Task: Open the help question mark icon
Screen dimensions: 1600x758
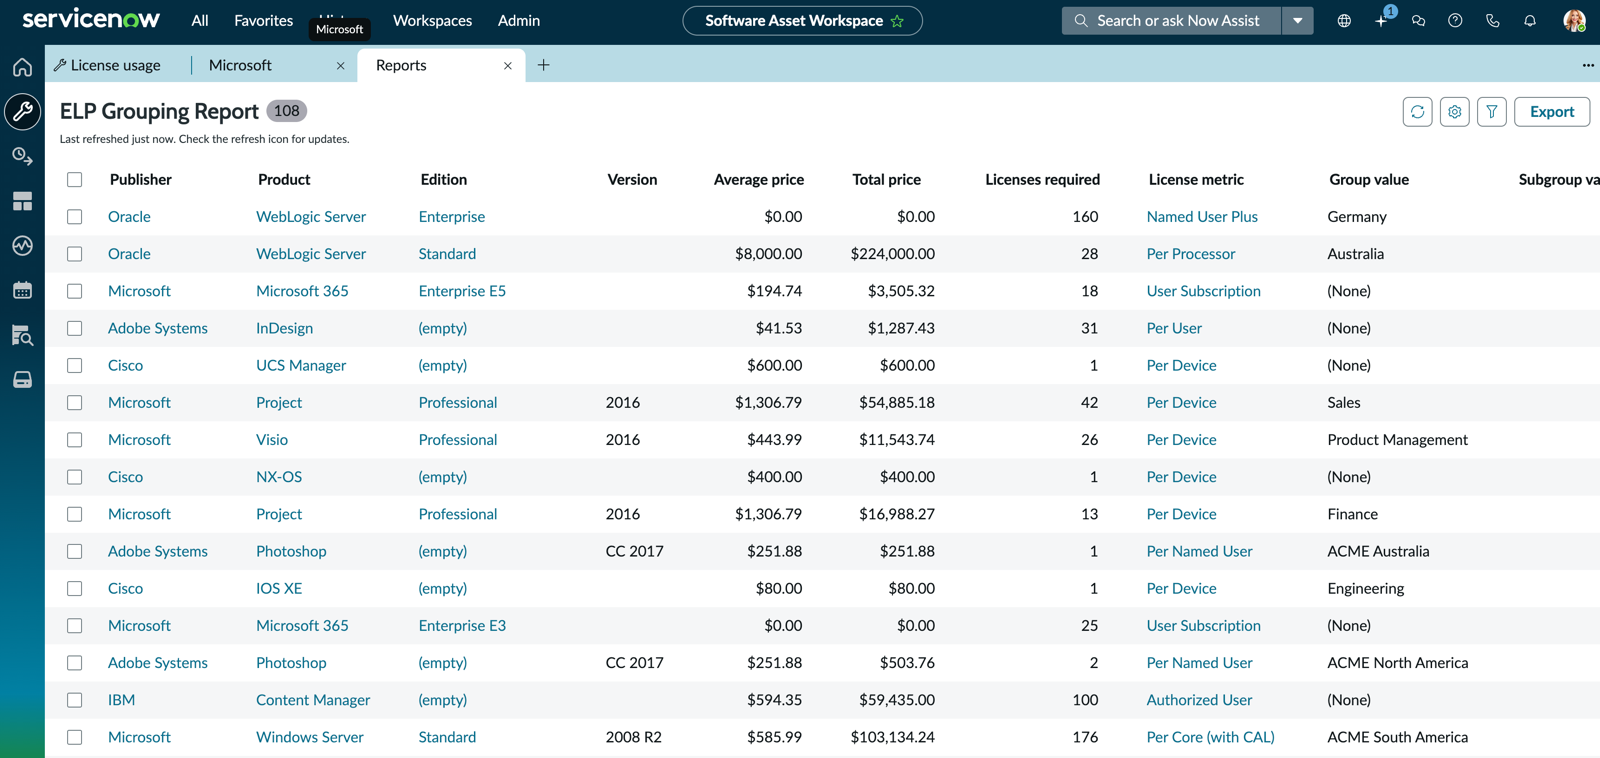Action: click(1455, 21)
